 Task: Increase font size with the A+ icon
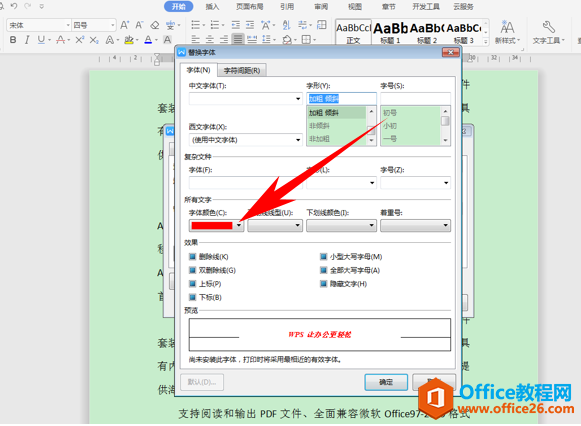[x=124, y=25]
